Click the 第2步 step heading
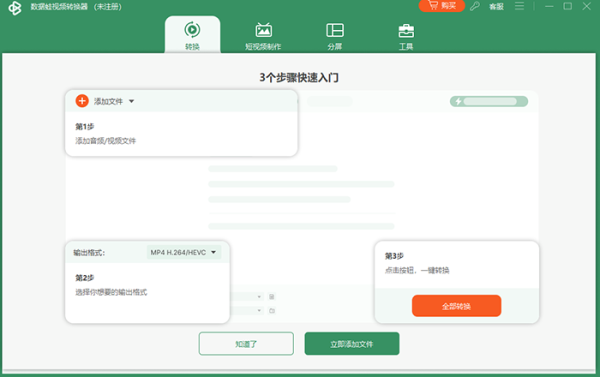This screenshot has height=377, width=600. point(85,277)
